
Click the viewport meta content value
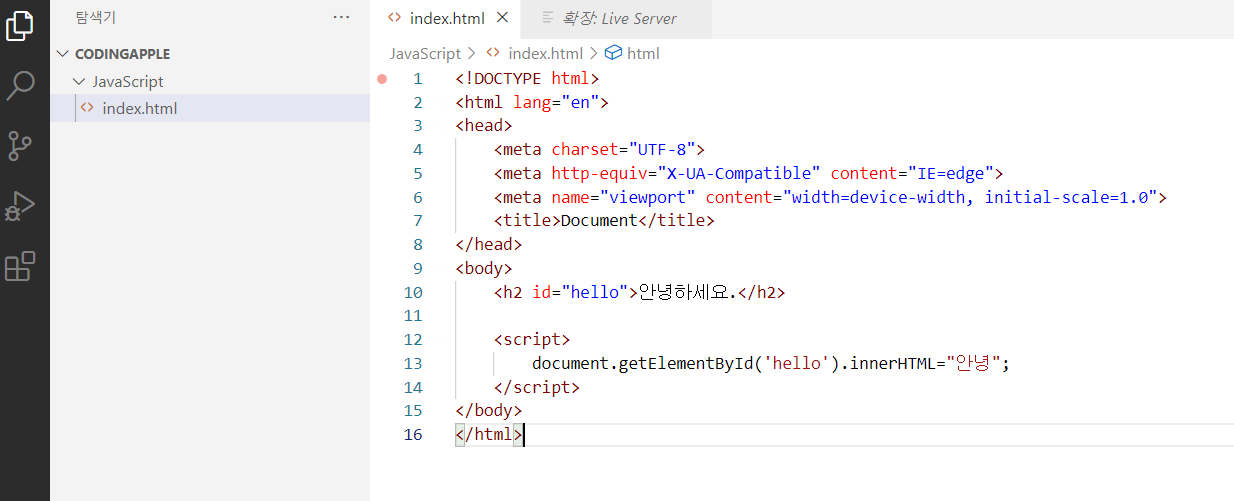(970, 197)
